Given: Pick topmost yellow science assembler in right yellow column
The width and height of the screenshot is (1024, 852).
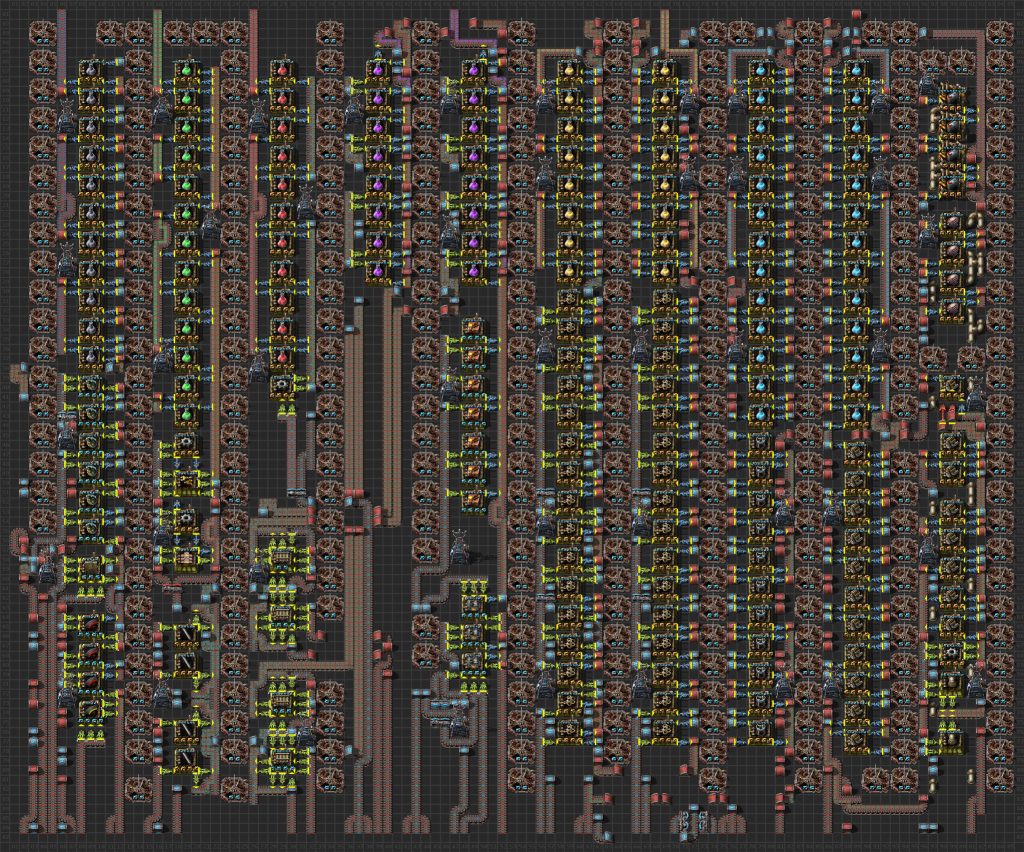Looking at the screenshot, I should click(x=664, y=70).
